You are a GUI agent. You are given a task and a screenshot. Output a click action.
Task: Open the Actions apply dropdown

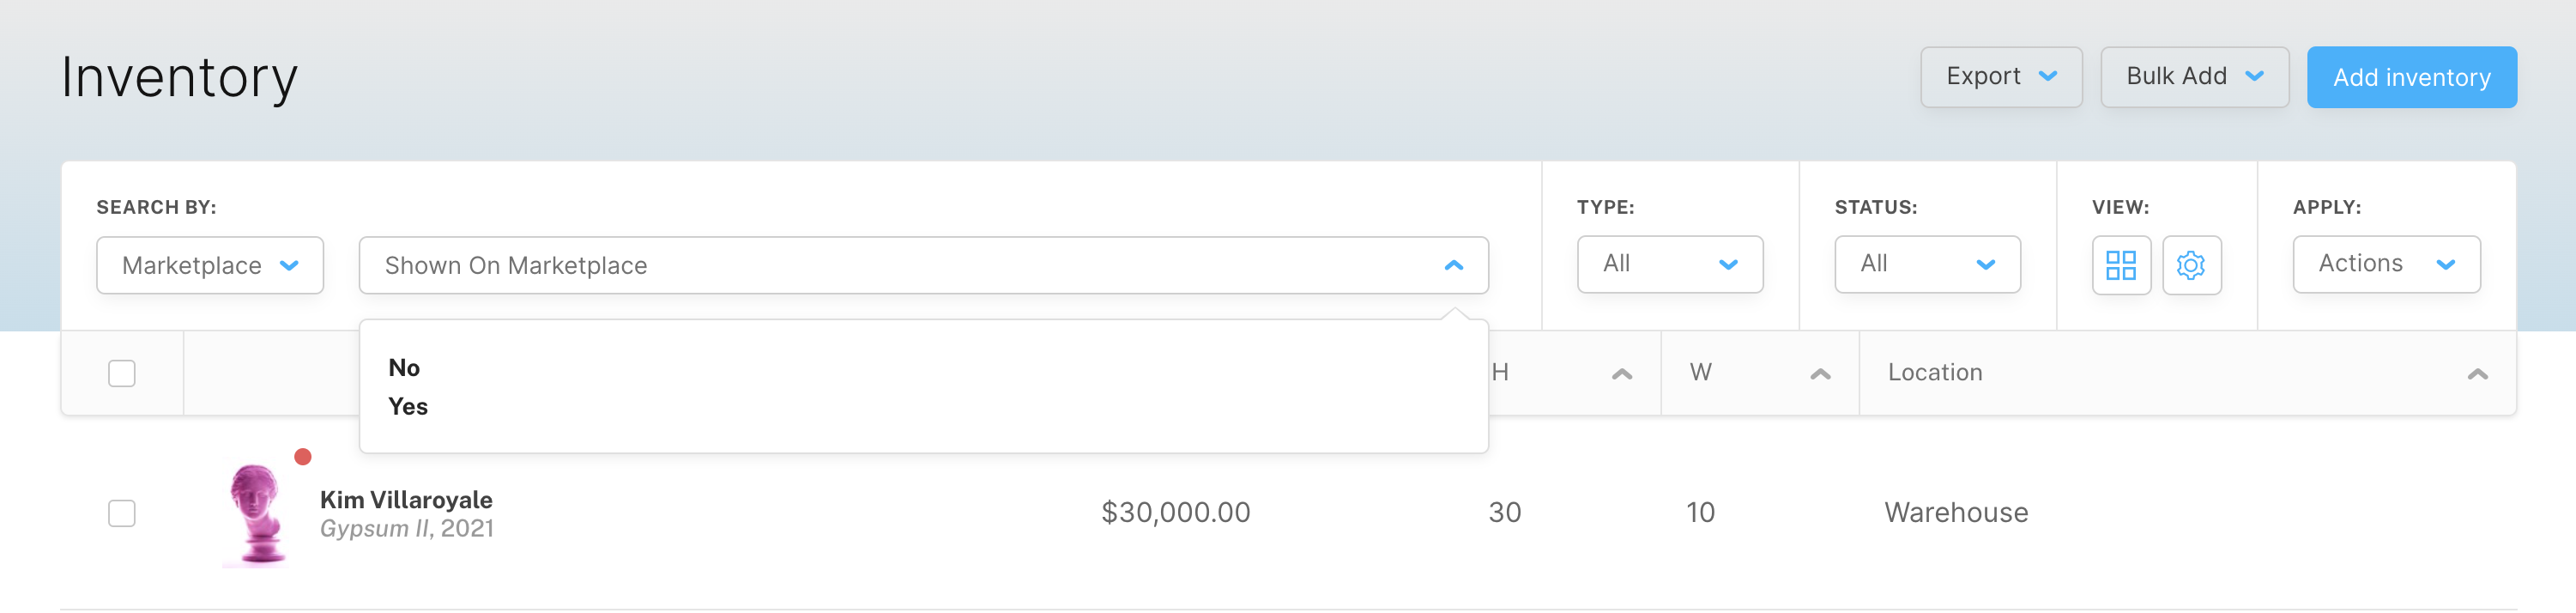point(2386,264)
